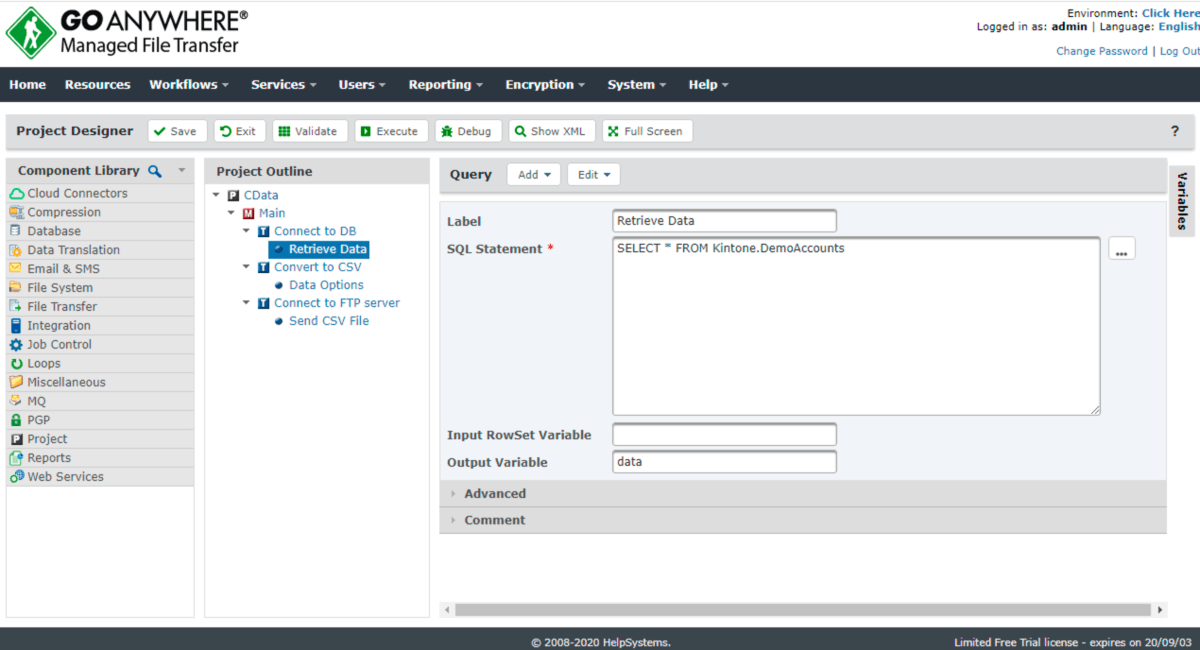Click the English language link
Image resolution: width=1200 pixels, height=650 pixels.
coord(1179,27)
